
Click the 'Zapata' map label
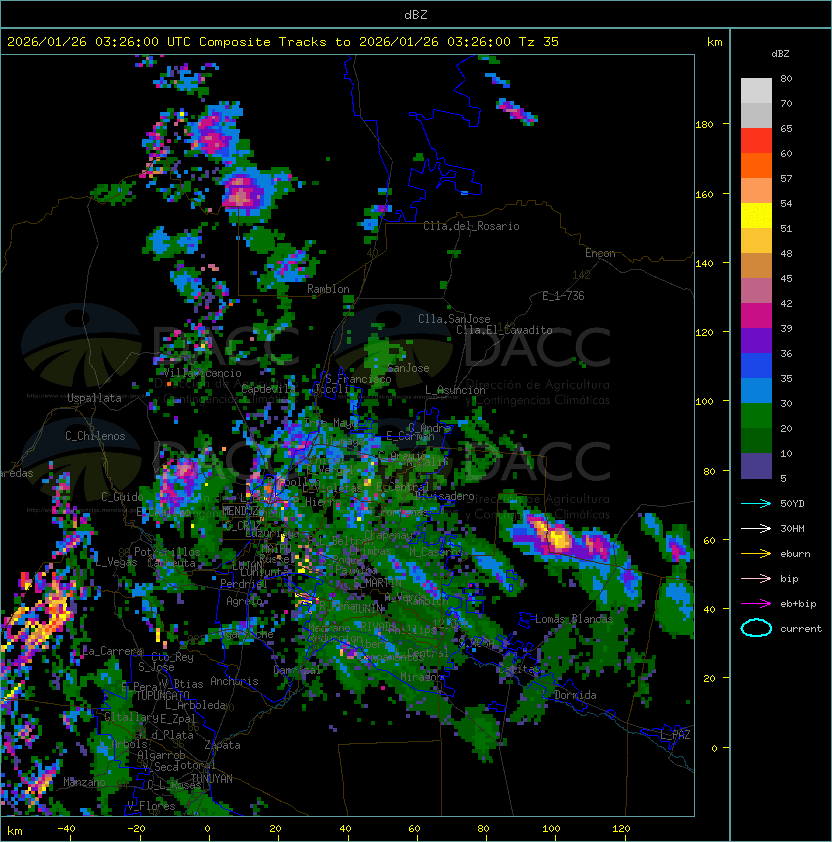[222, 745]
